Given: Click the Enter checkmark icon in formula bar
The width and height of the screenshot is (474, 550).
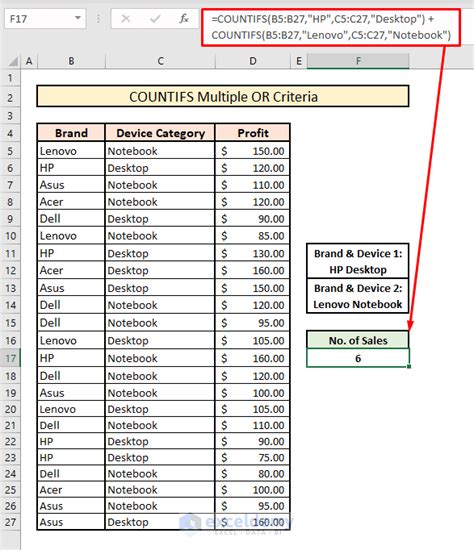Looking at the screenshot, I should (155, 19).
